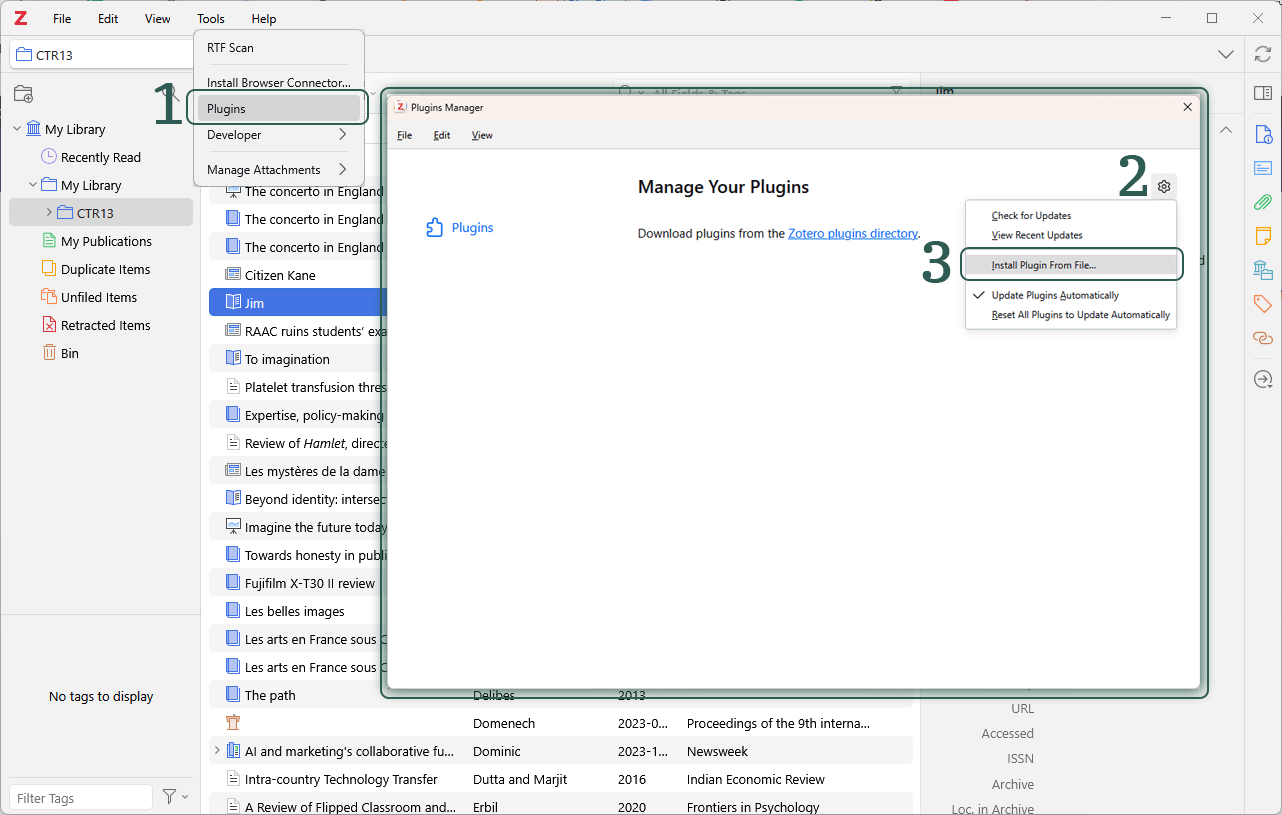Screen dimensions: 1282x815
Task: Select the Fujifilm X-T30 II review item
Action: (296, 583)
